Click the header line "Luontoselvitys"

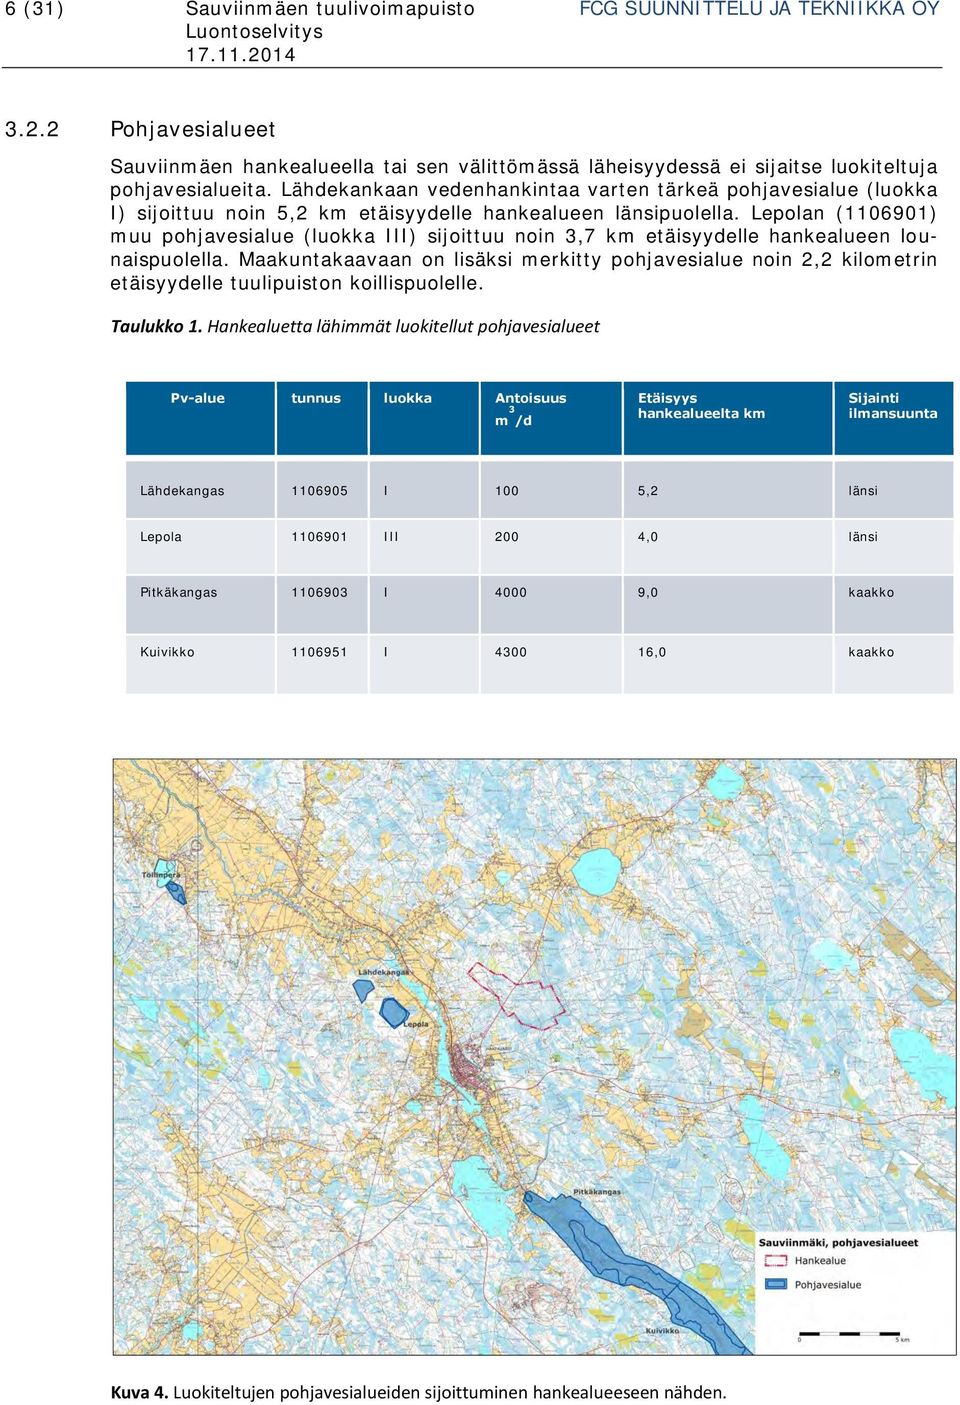(255, 32)
